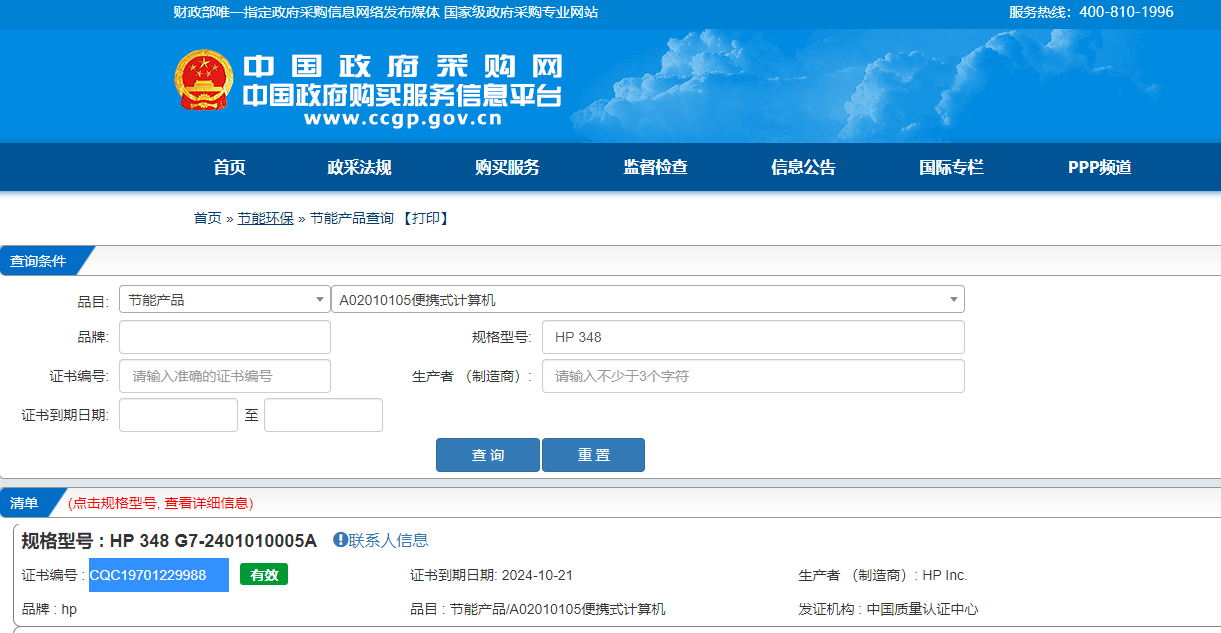Click the green 有效 status badge

coord(264,575)
